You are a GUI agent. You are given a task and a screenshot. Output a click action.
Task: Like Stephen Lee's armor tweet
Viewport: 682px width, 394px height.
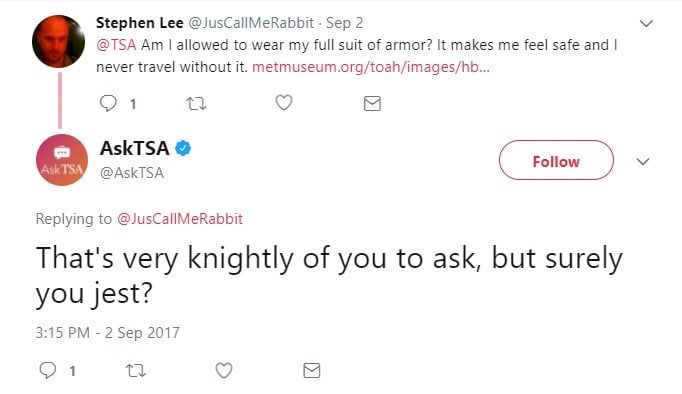point(284,103)
